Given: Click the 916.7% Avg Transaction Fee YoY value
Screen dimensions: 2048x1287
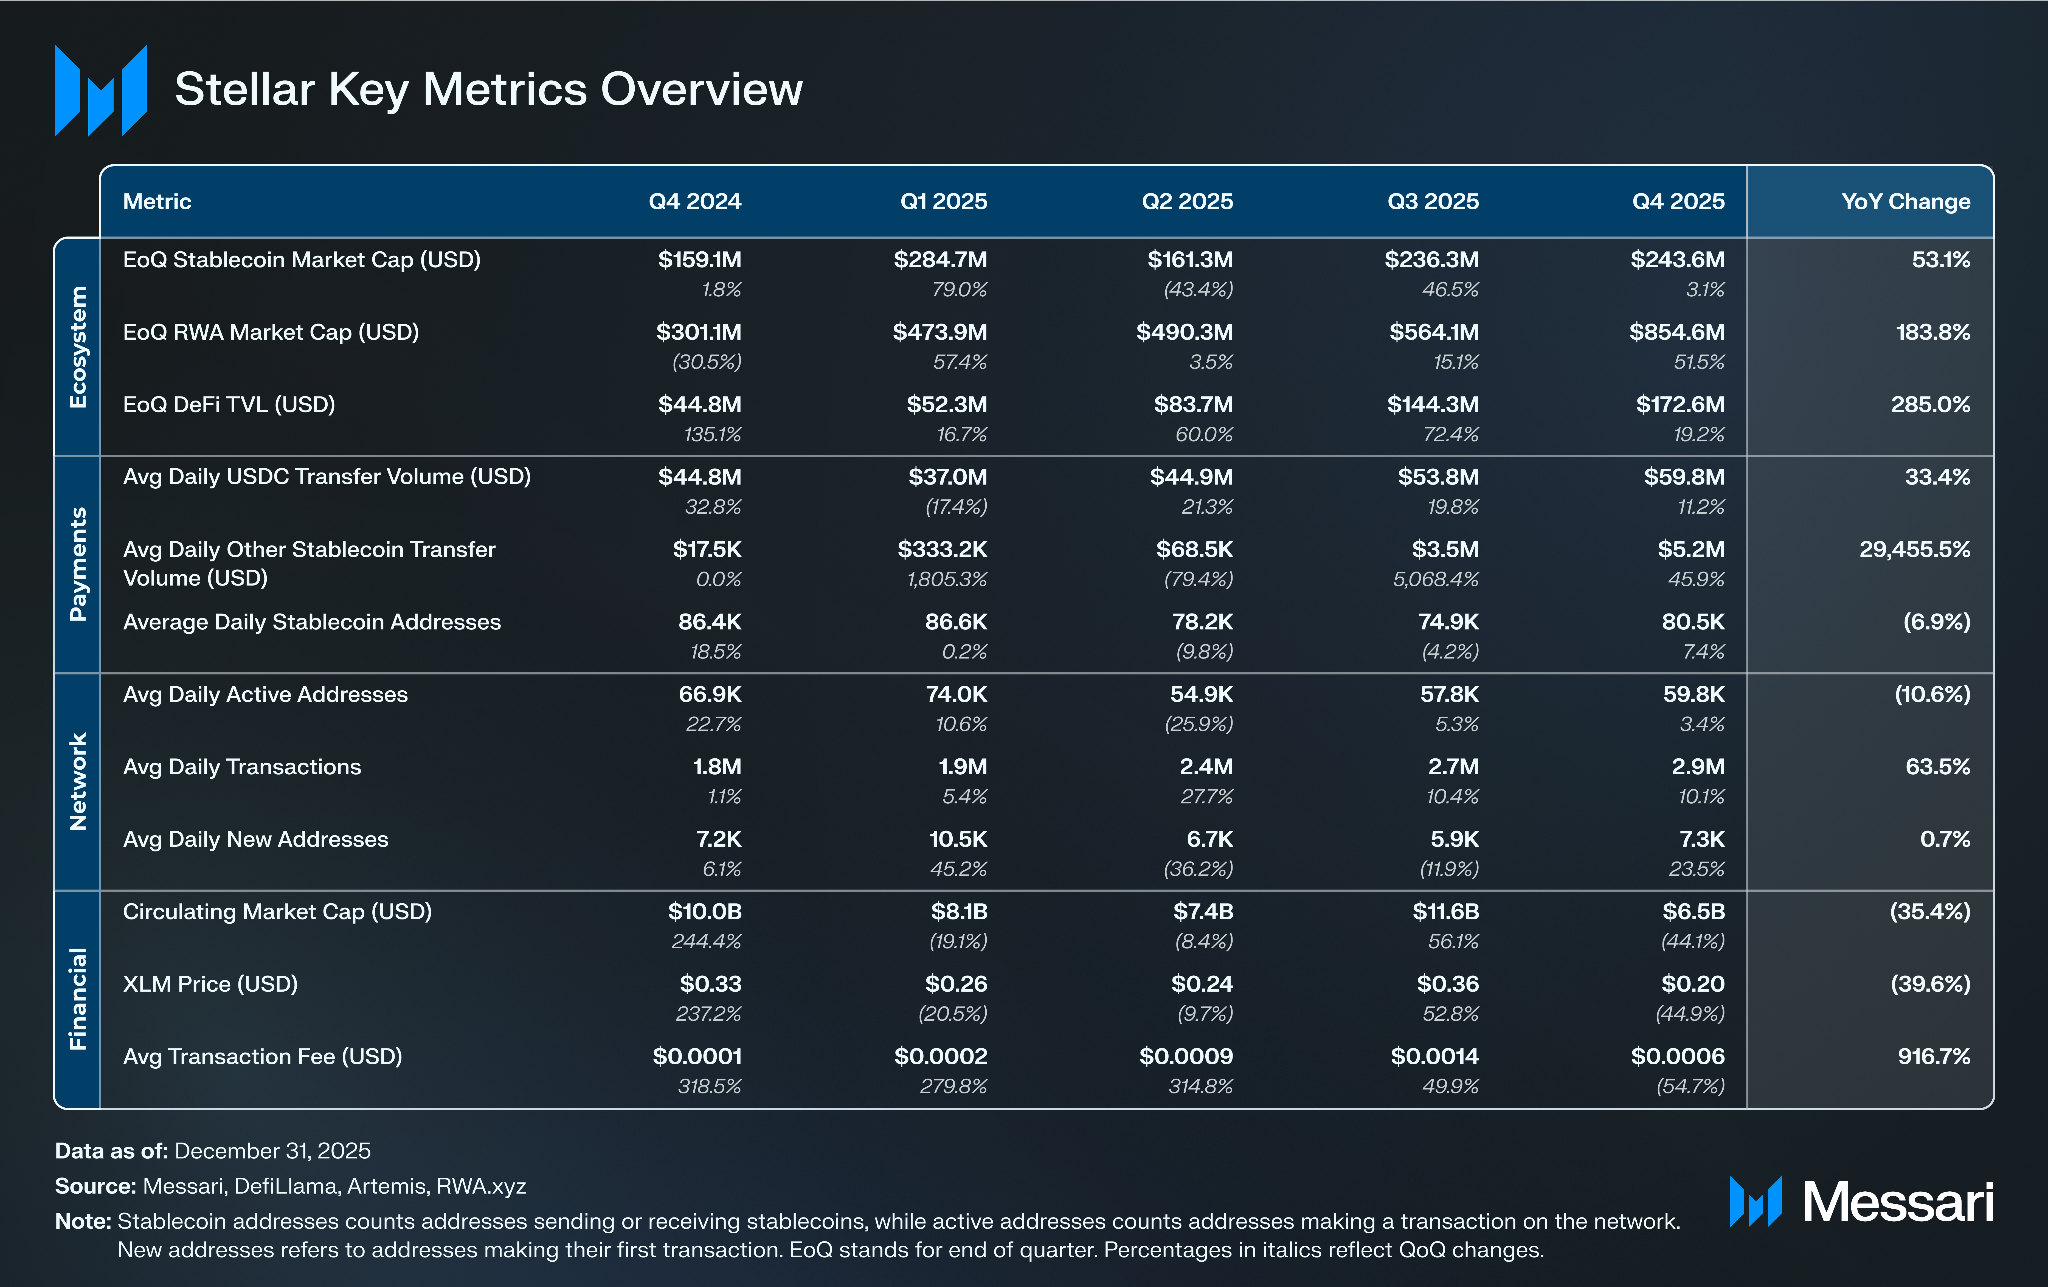Looking at the screenshot, I should coord(1933,1056).
